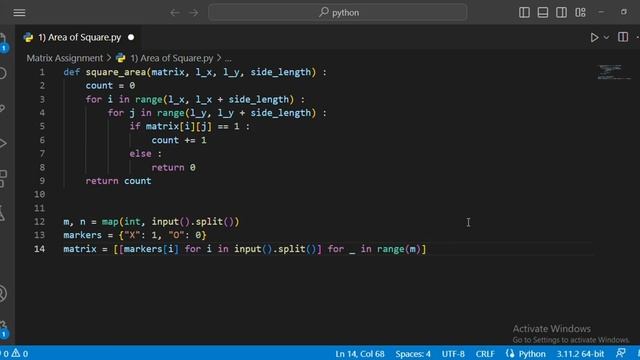Click 'Matrix Assignment' breadcrumb folder

(64, 58)
